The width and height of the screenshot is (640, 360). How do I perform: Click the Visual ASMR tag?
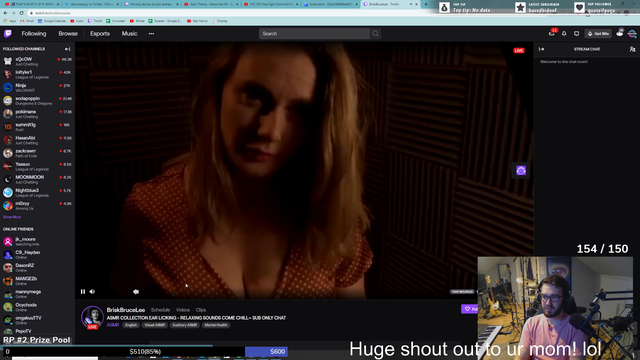click(155, 325)
